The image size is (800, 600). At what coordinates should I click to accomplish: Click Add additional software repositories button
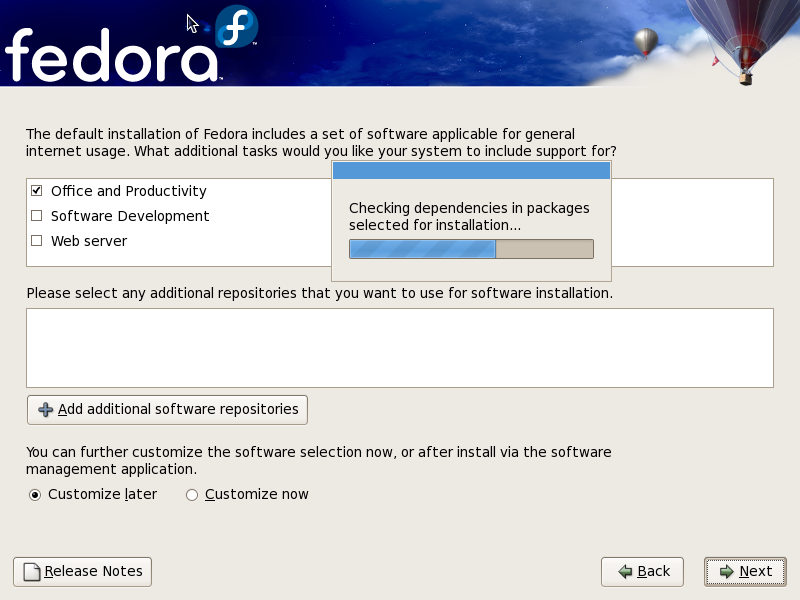click(x=167, y=410)
